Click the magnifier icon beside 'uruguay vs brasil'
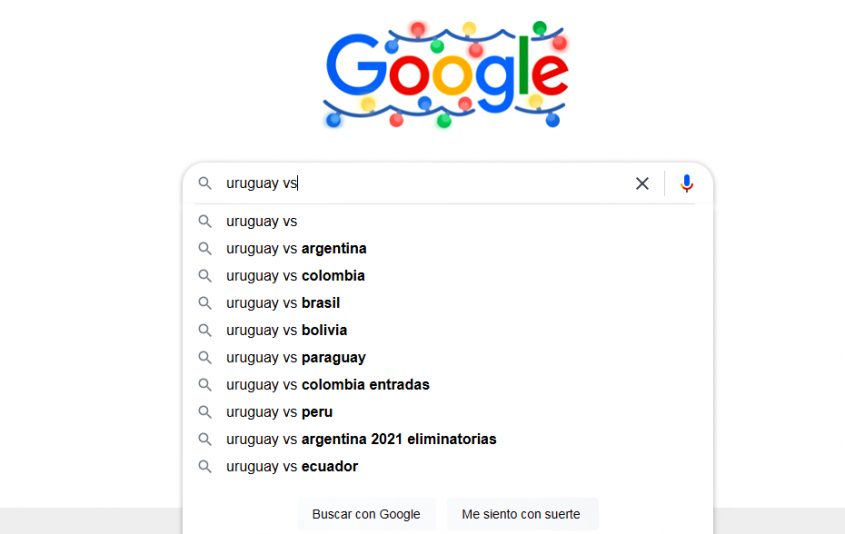Screen dimensions: 845x534 click(x=205, y=303)
